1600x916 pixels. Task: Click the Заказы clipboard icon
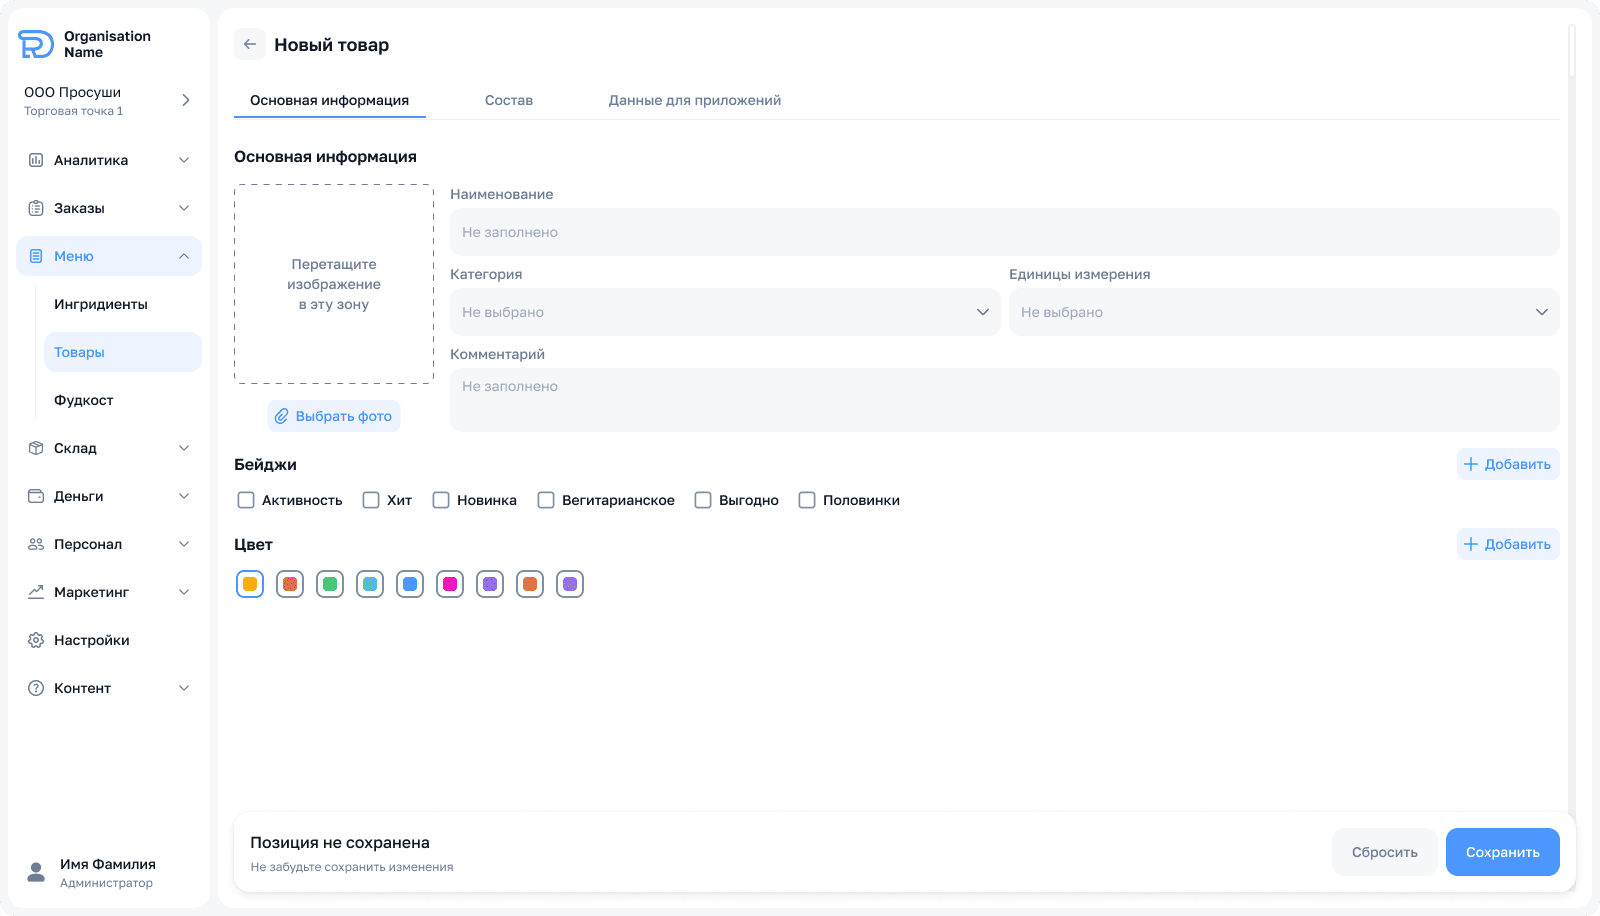36,208
